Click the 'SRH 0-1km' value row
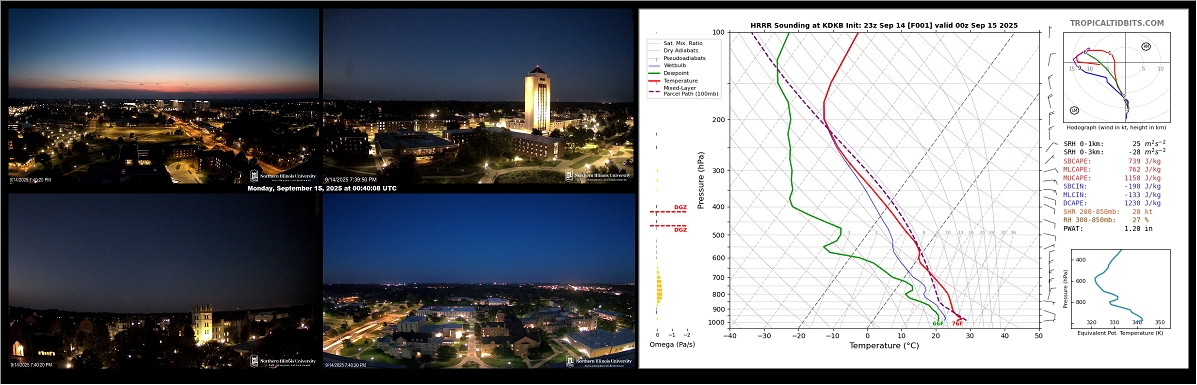 click(x=1114, y=144)
